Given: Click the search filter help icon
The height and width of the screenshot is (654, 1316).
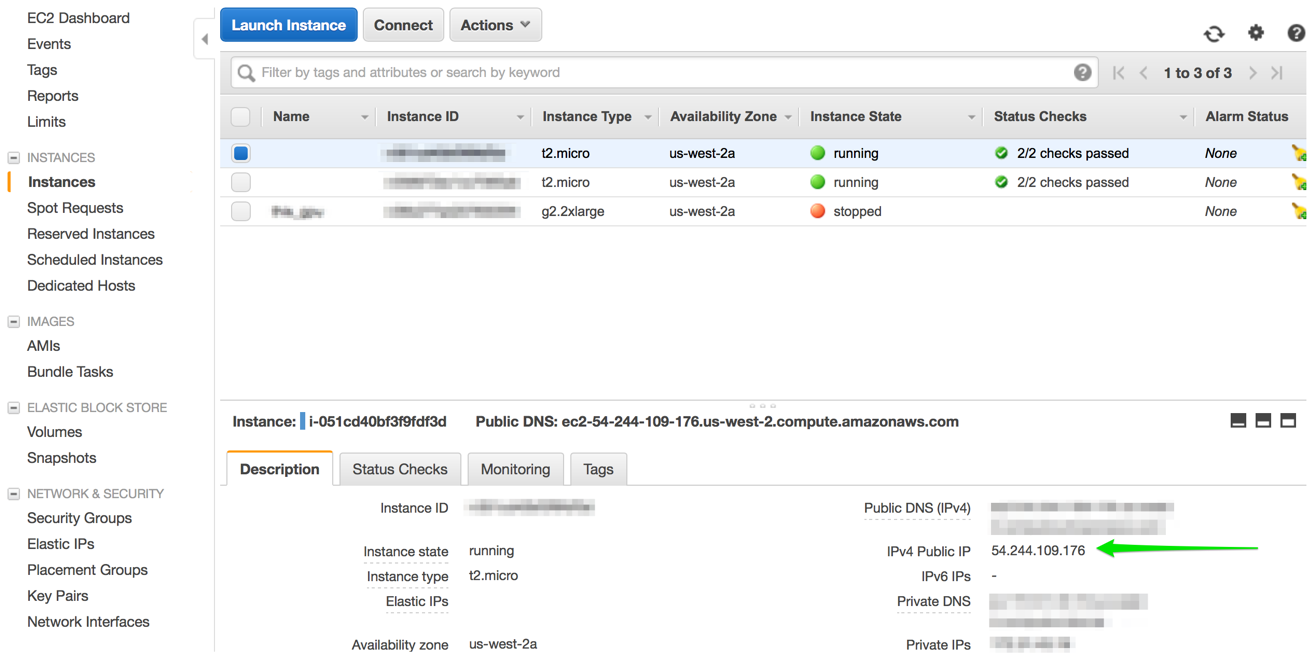Looking at the screenshot, I should click(x=1082, y=72).
